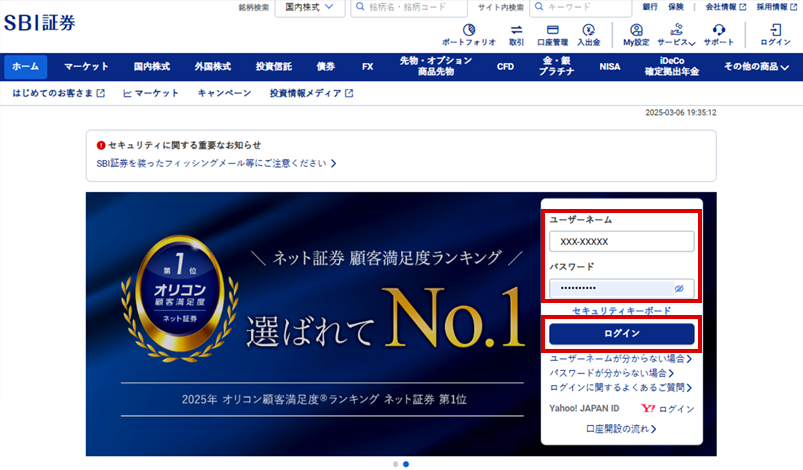Click the blue ログイン button
The width and height of the screenshot is (803, 470).
[622, 334]
